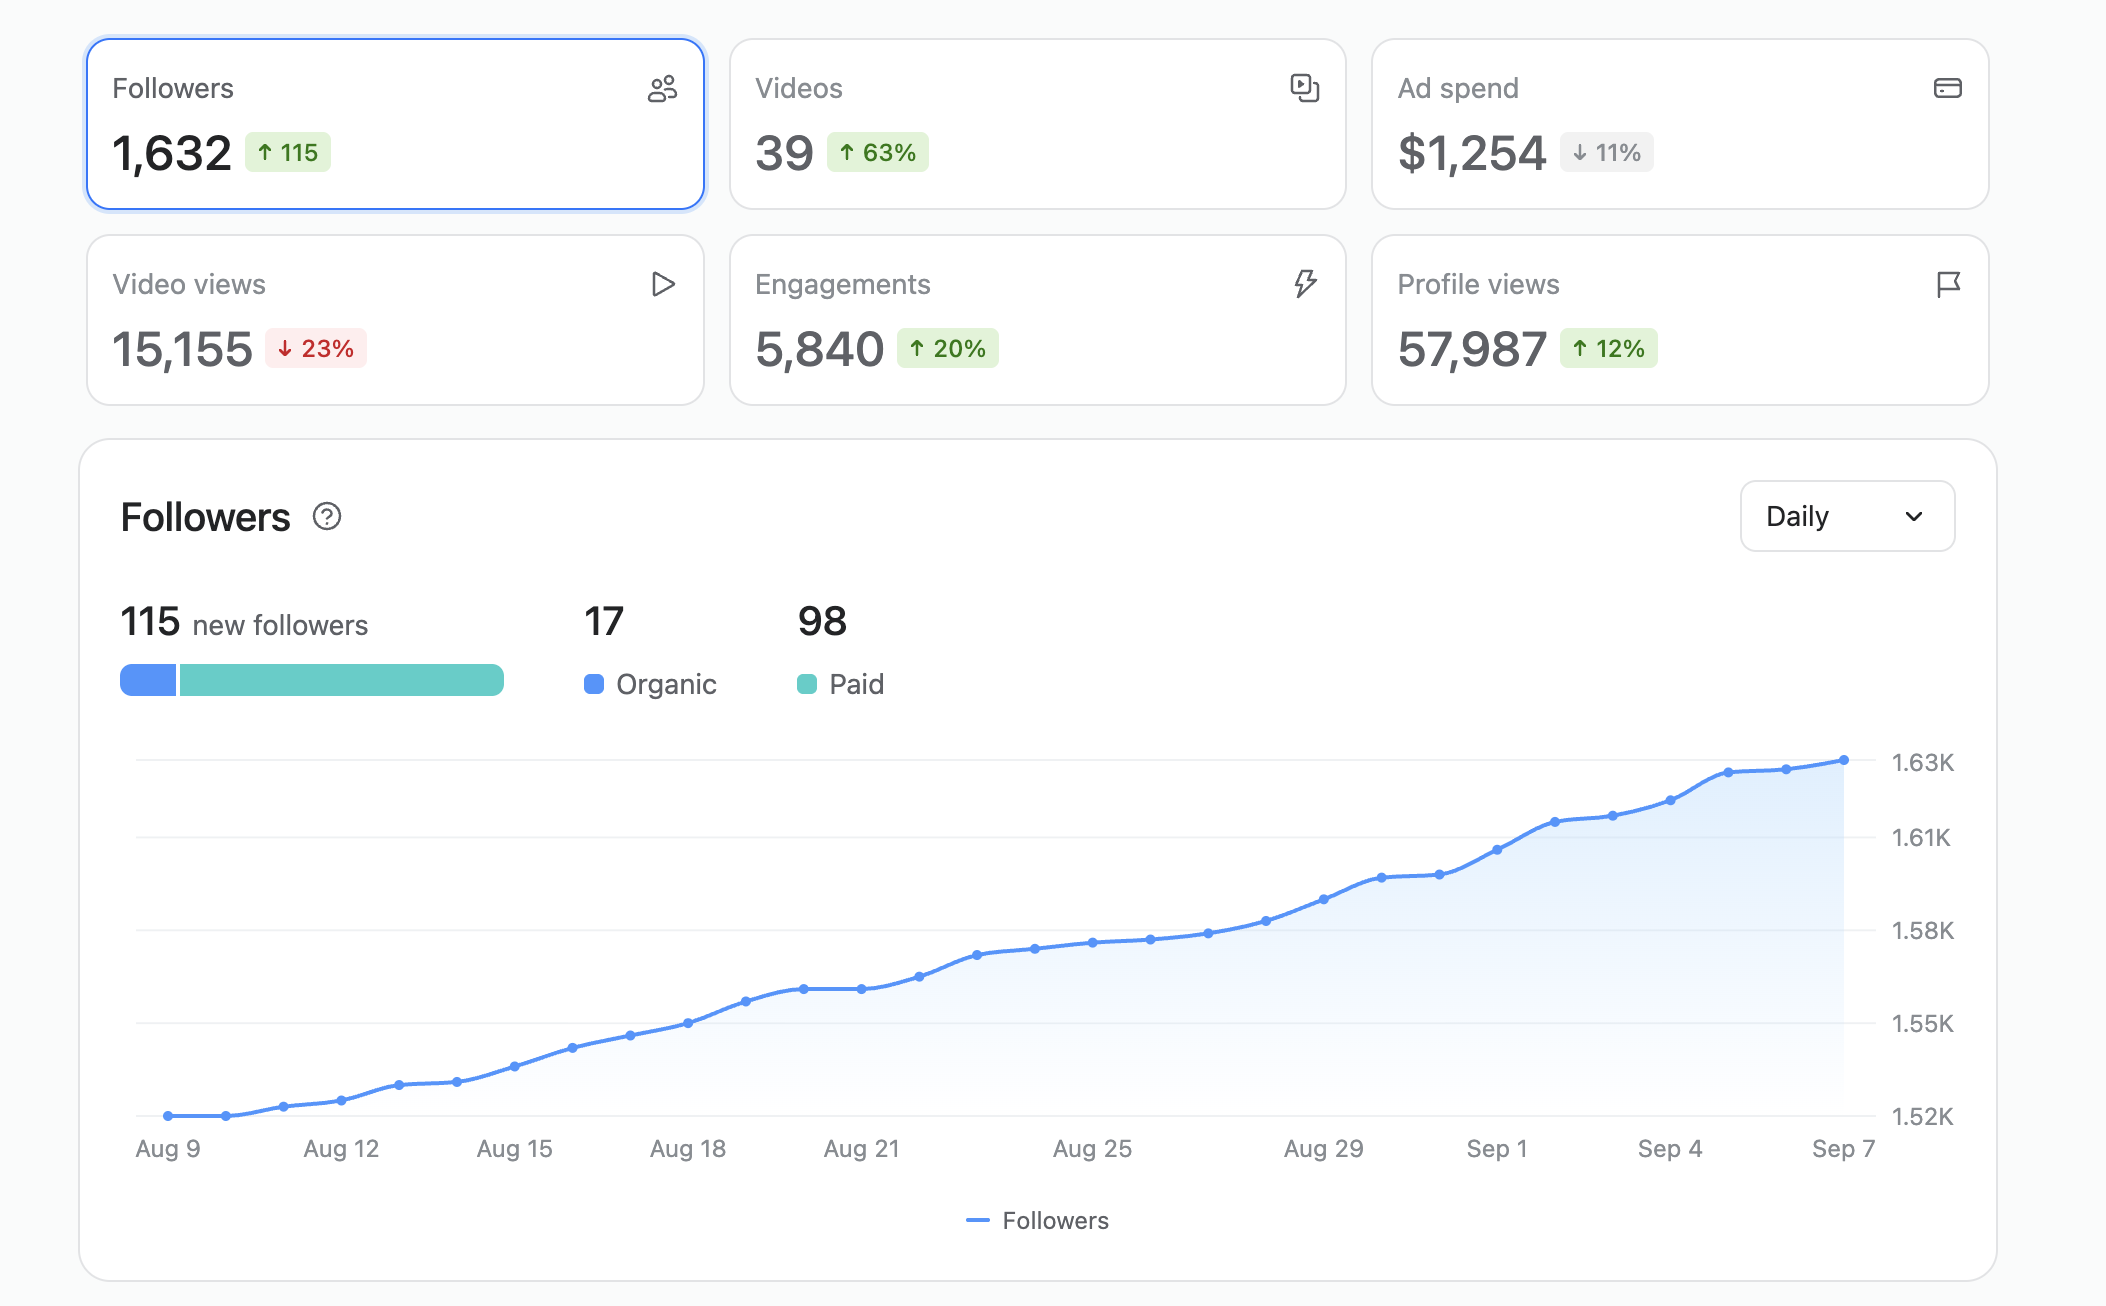This screenshot has height=1306, width=2106.
Task: Switch to the Video views metric card
Action: [395, 320]
